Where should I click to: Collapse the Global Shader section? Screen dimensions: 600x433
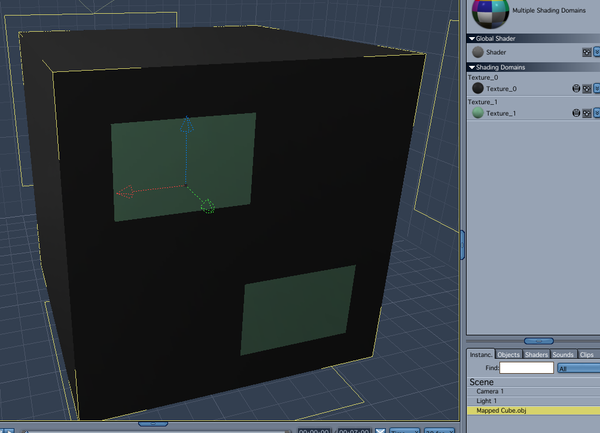coord(472,39)
